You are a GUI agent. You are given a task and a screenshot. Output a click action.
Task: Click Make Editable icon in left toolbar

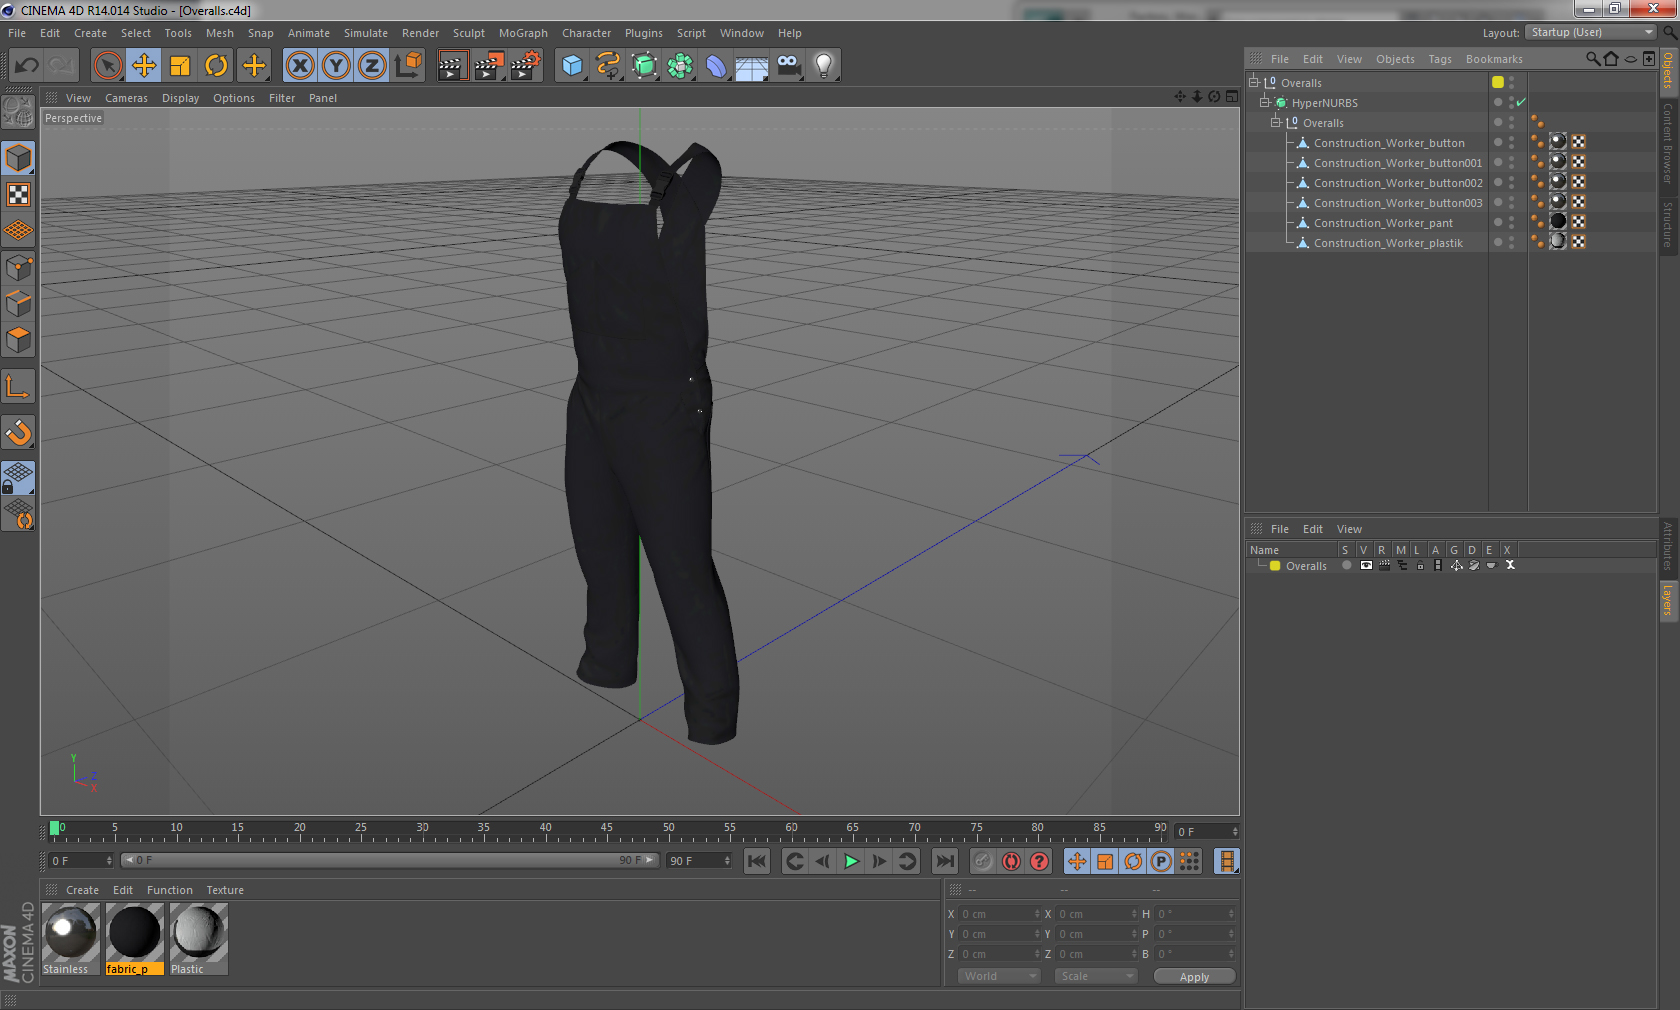click(x=18, y=111)
